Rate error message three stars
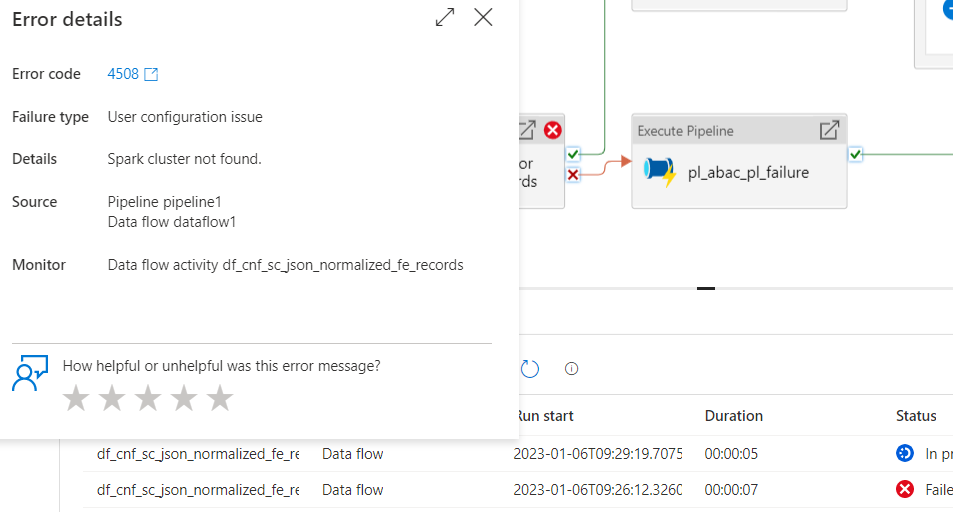 (148, 398)
